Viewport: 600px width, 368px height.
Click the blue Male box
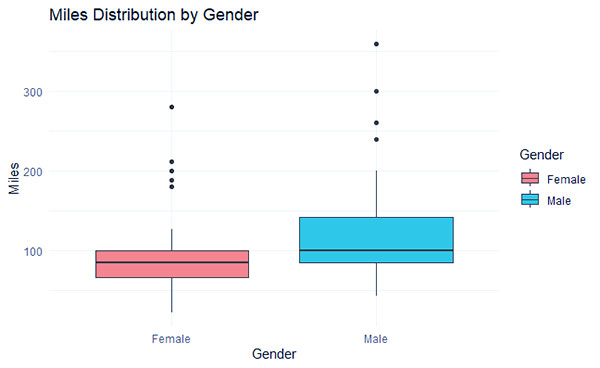coord(377,240)
